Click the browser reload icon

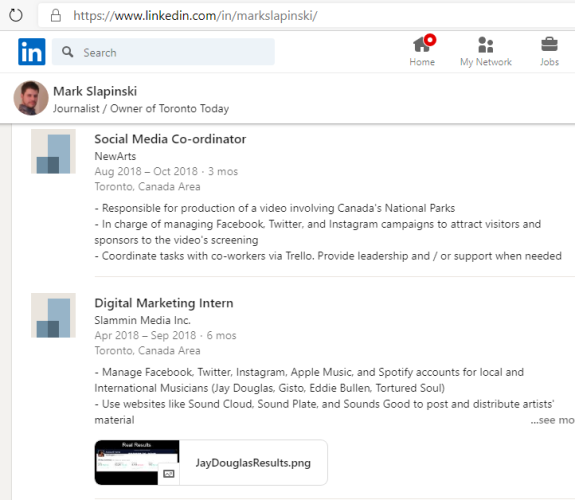16,15
